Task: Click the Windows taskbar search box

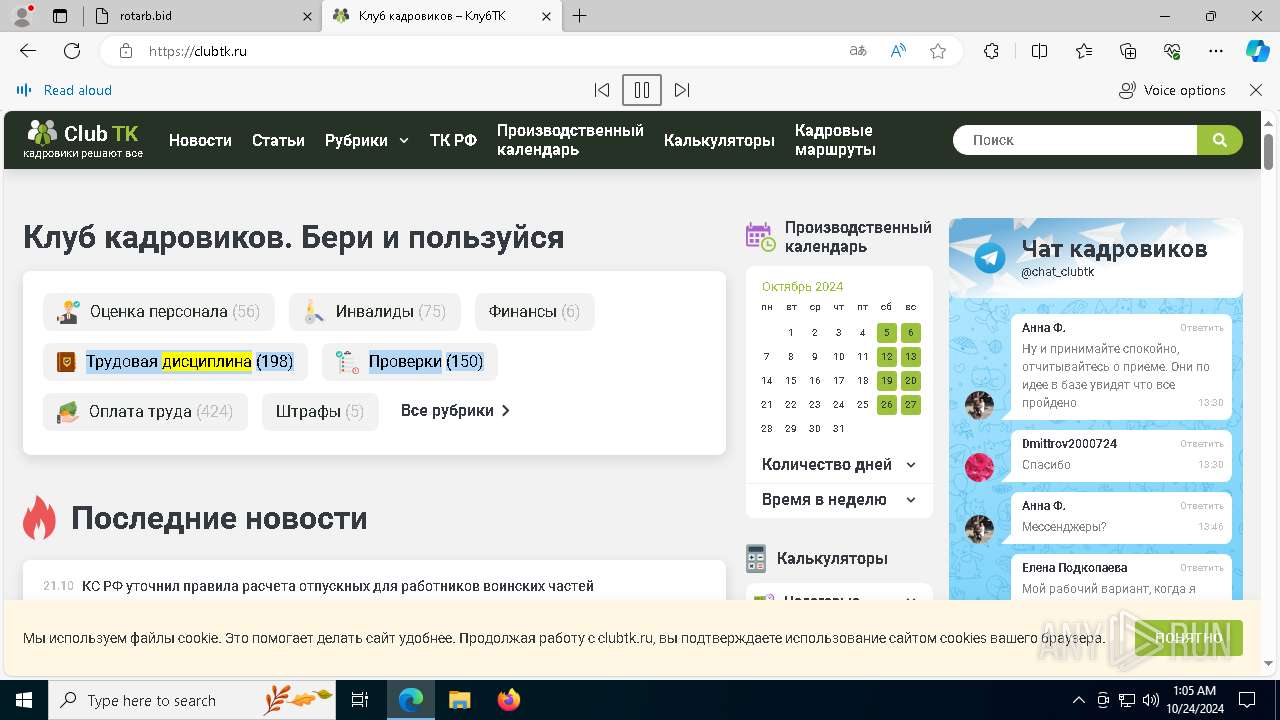Action: 192,700
